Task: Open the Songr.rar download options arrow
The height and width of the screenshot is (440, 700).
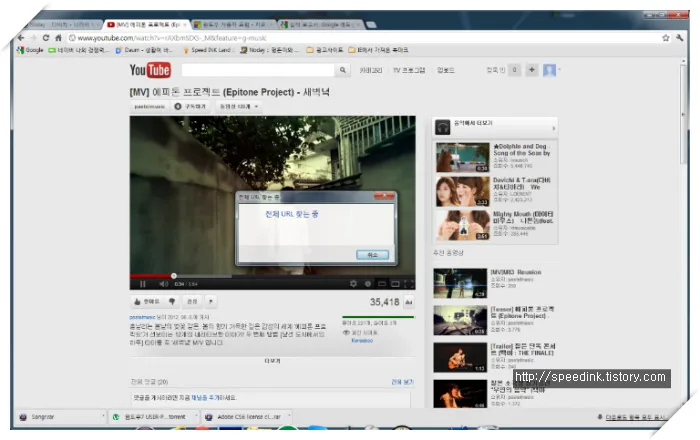Action: [x=103, y=416]
